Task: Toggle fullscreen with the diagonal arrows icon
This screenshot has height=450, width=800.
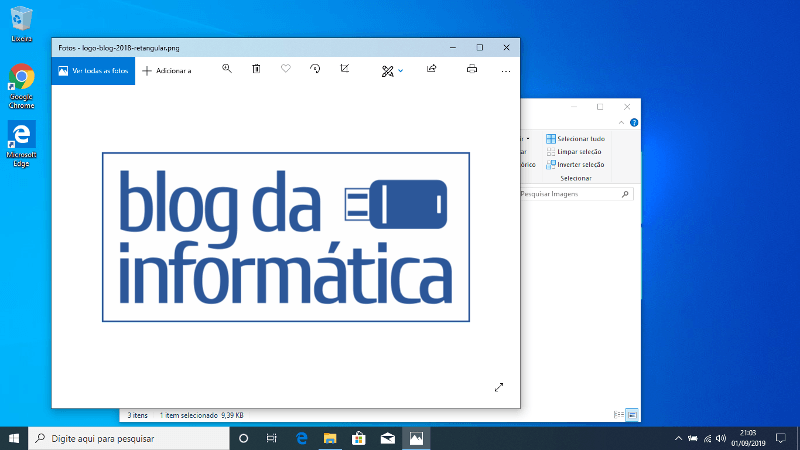Action: point(499,387)
